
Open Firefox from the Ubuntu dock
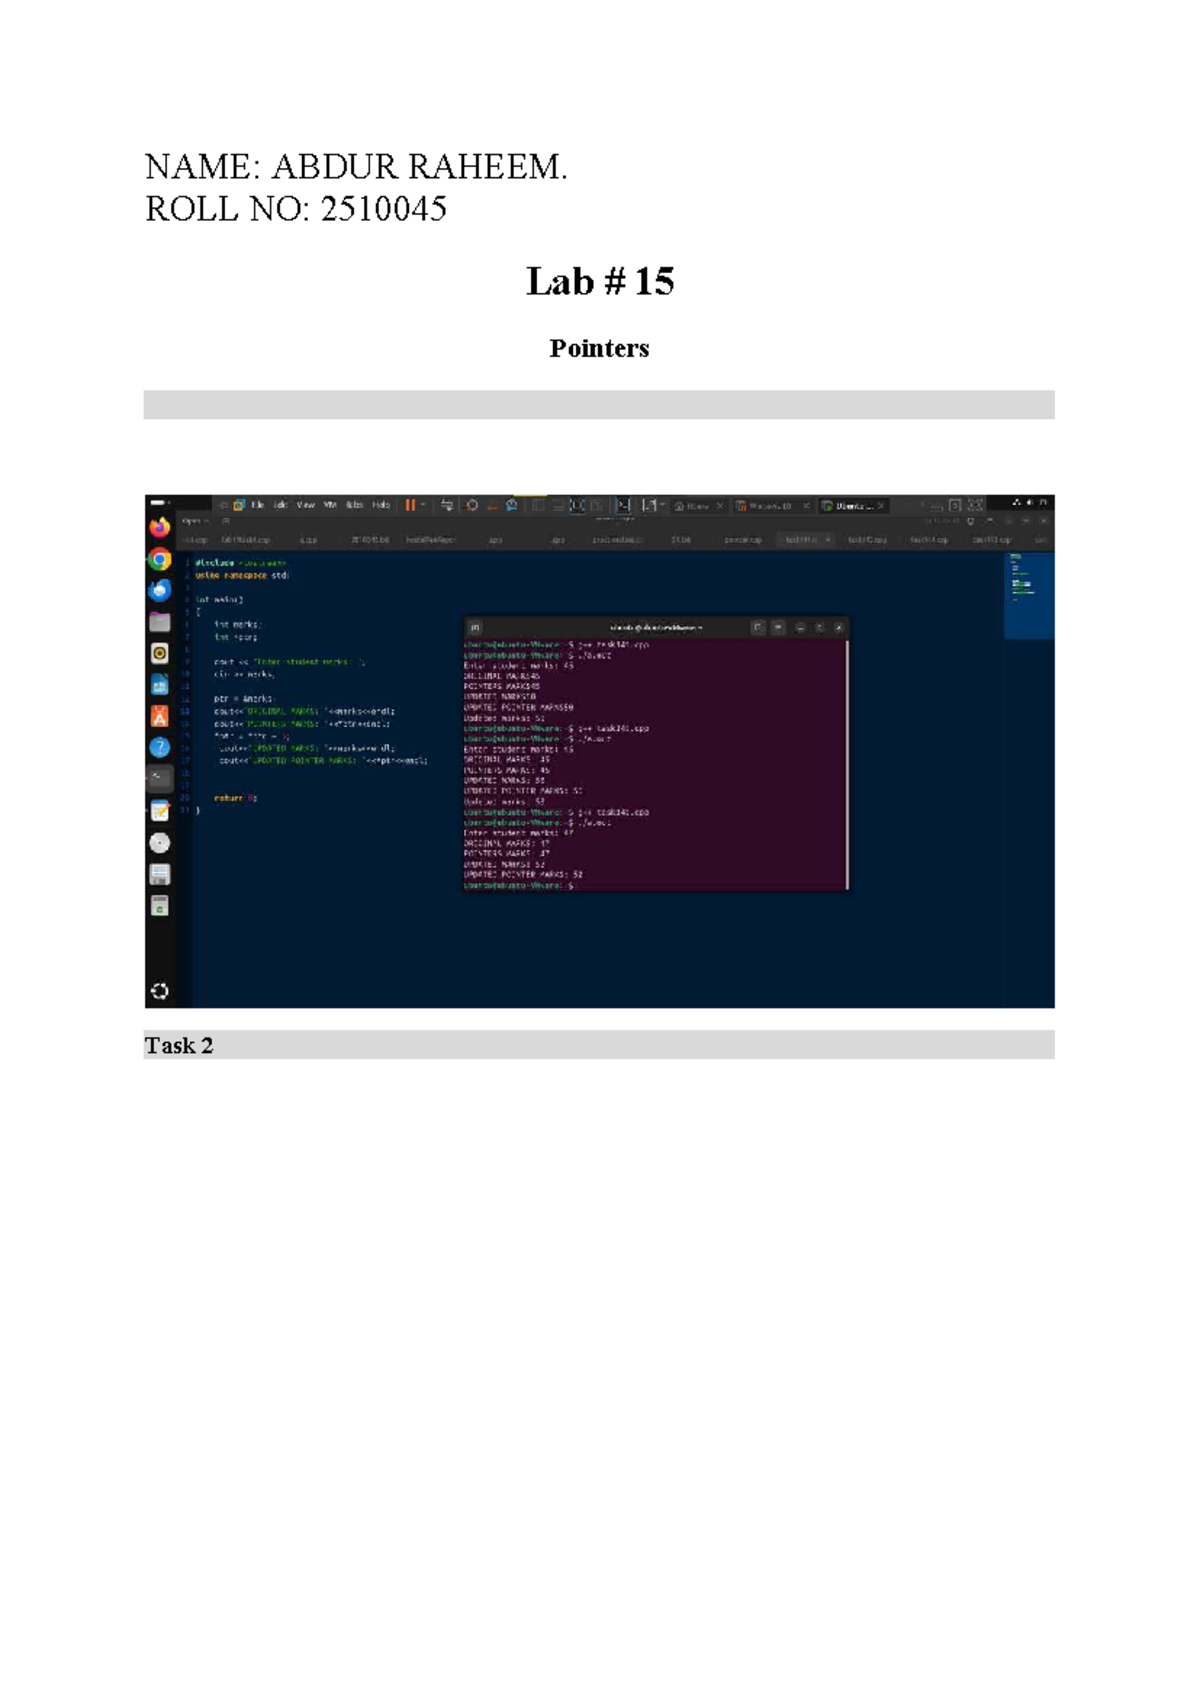click(159, 527)
